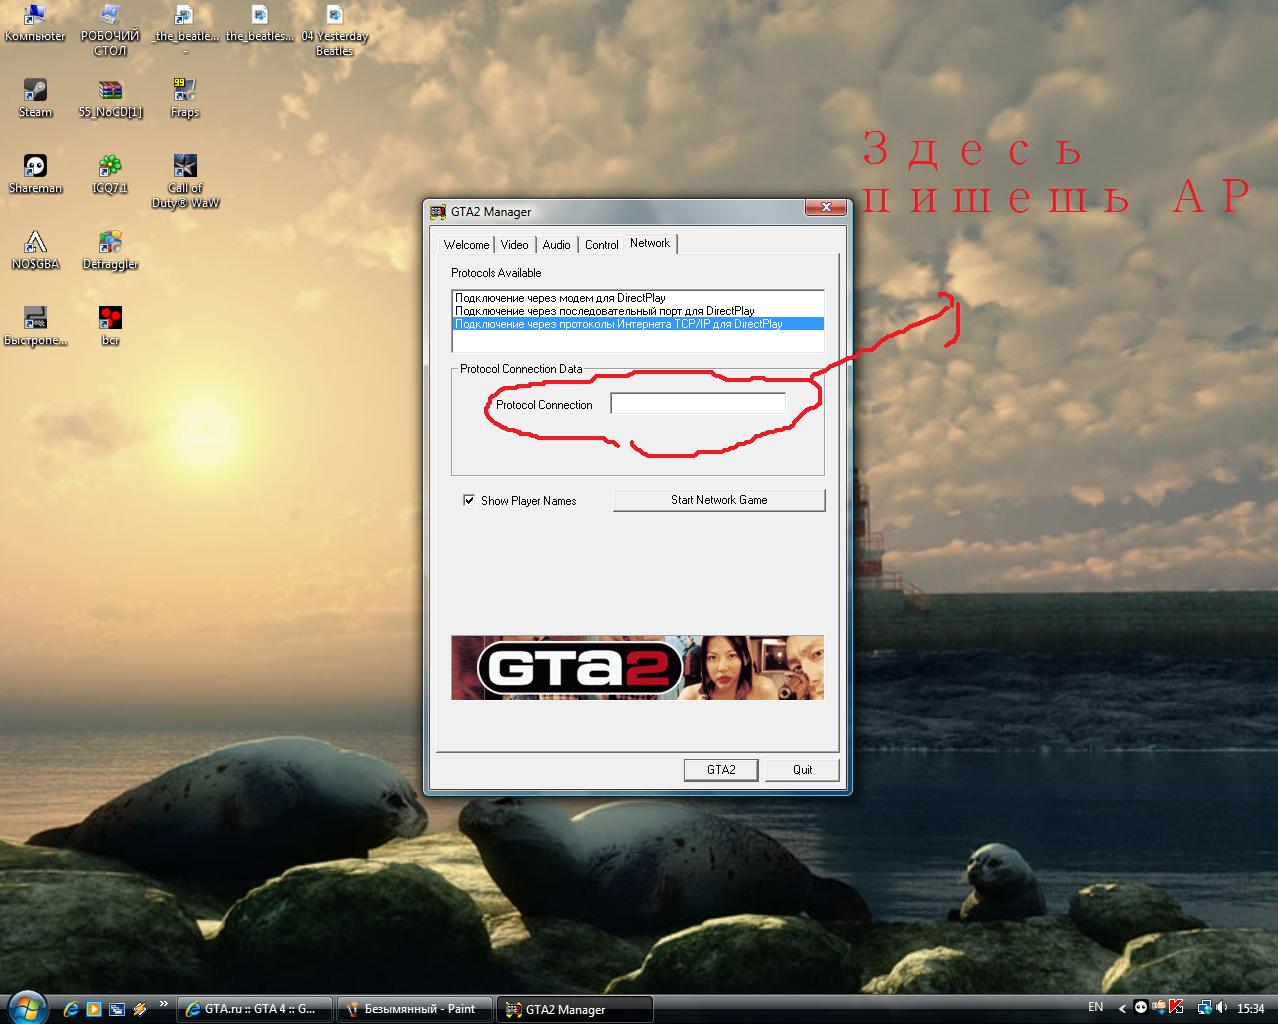Toggle the Show Player Names checkbox

468,500
